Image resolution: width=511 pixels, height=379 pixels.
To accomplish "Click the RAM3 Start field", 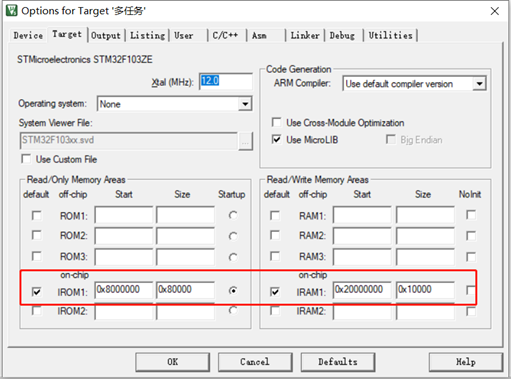I will point(362,257).
